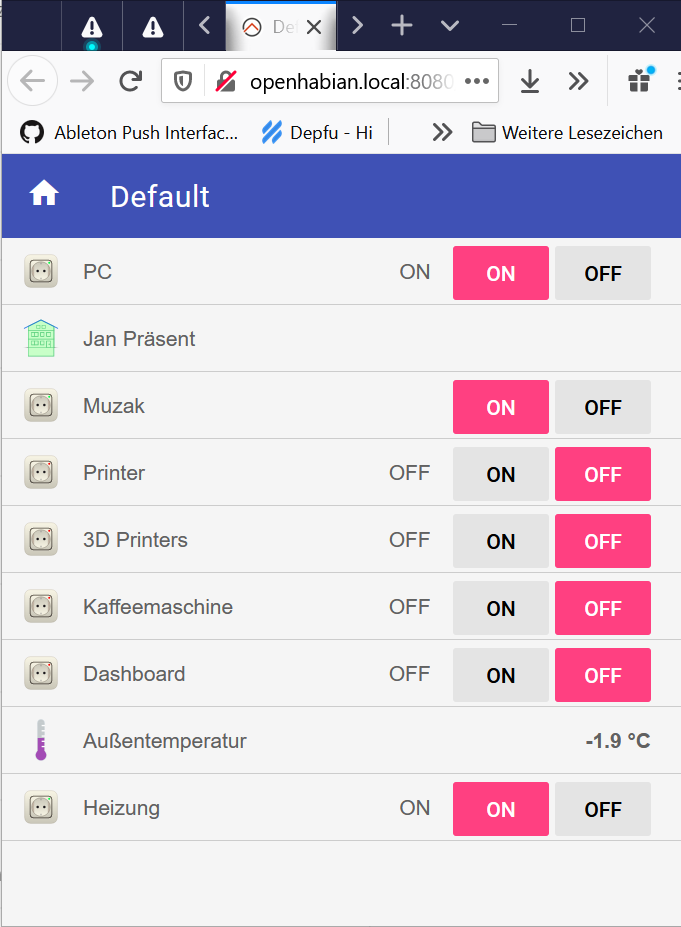Click the home icon in the Default header
Screen dimensions: 681x927
click(44, 193)
